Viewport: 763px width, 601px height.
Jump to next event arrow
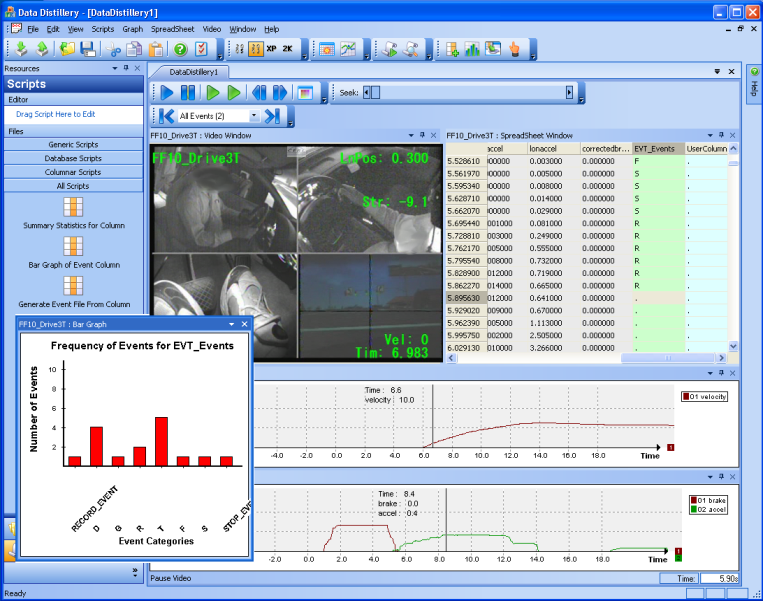coord(272,116)
